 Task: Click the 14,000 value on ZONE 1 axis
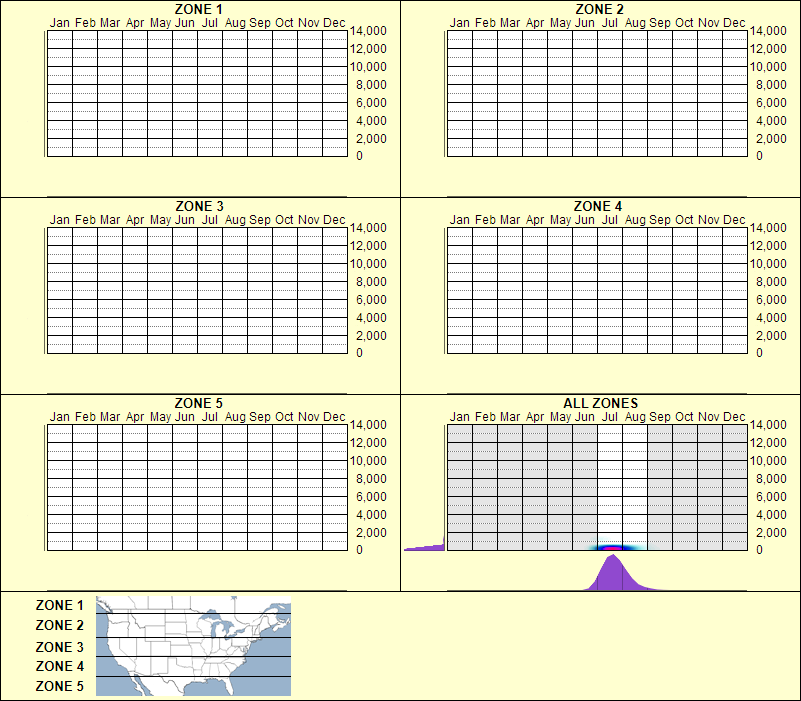(368, 31)
